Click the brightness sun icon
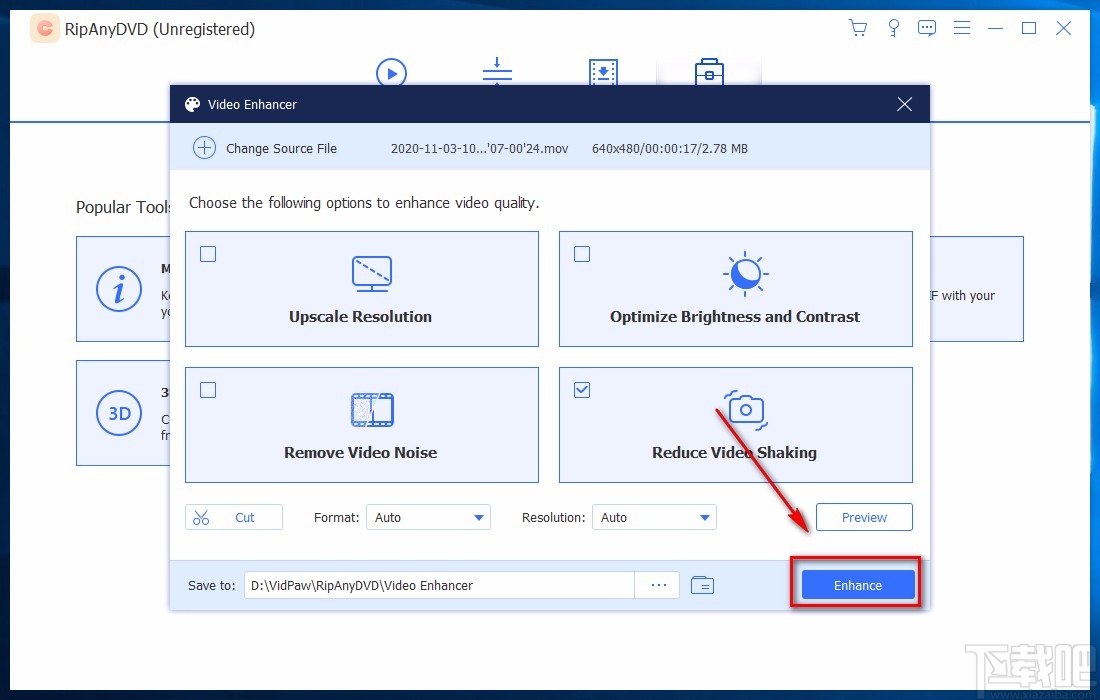 [746, 274]
